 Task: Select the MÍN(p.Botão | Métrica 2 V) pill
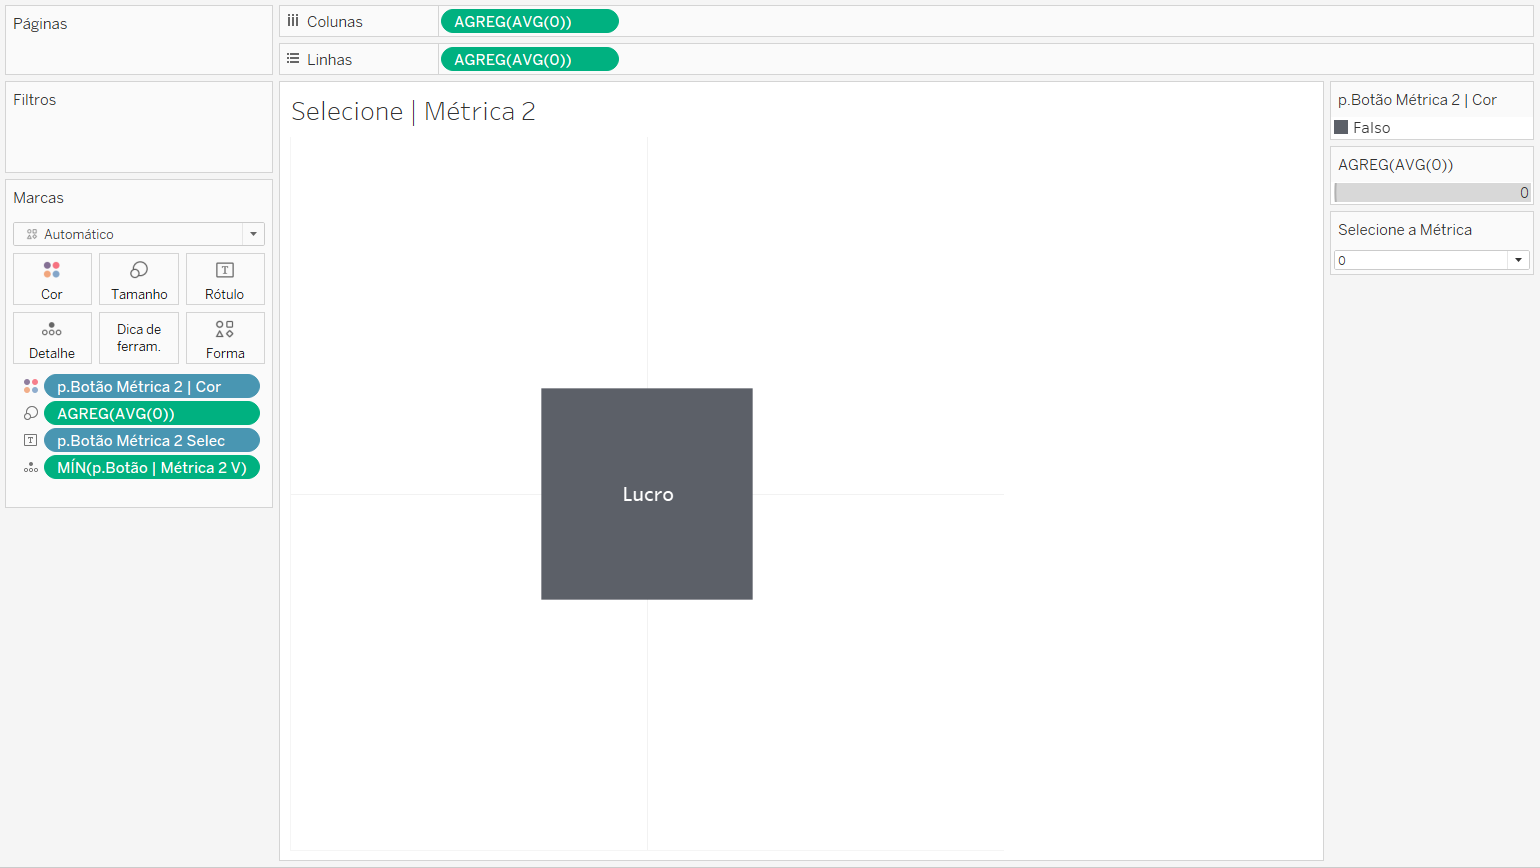point(152,467)
